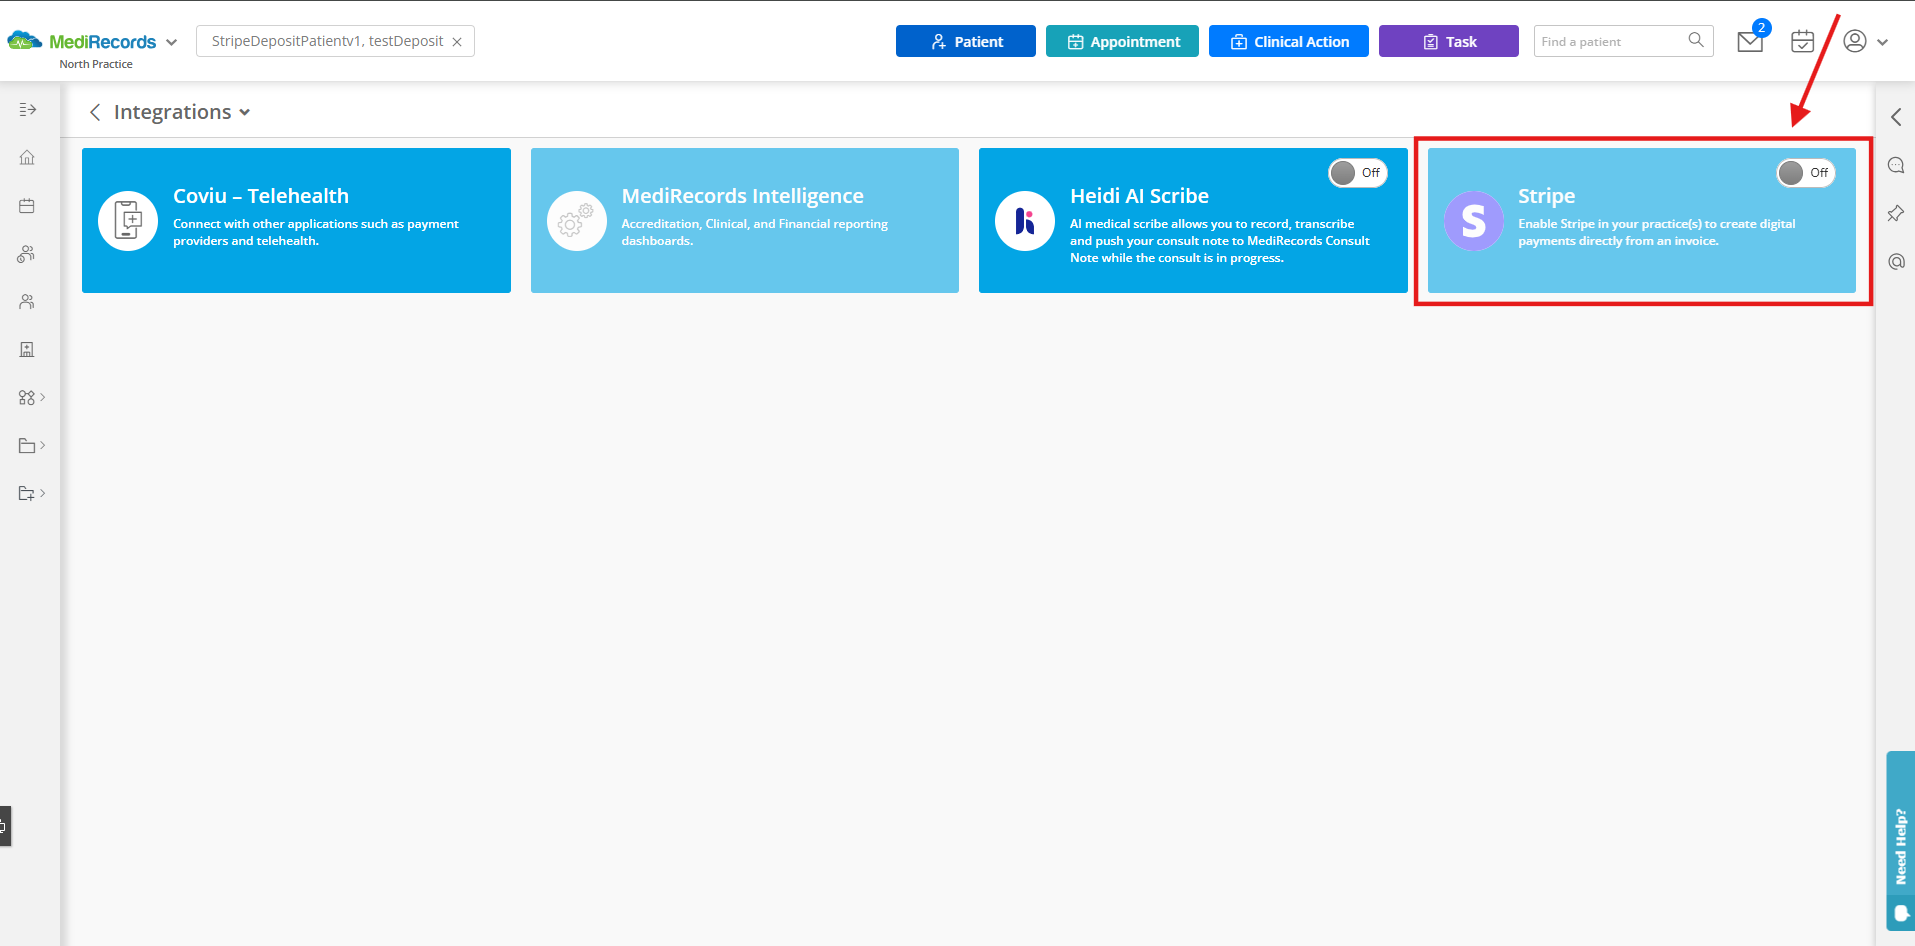Open the contacts people icon in sidebar
This screenshot has width=1915, height=946.
click(27, 302)
